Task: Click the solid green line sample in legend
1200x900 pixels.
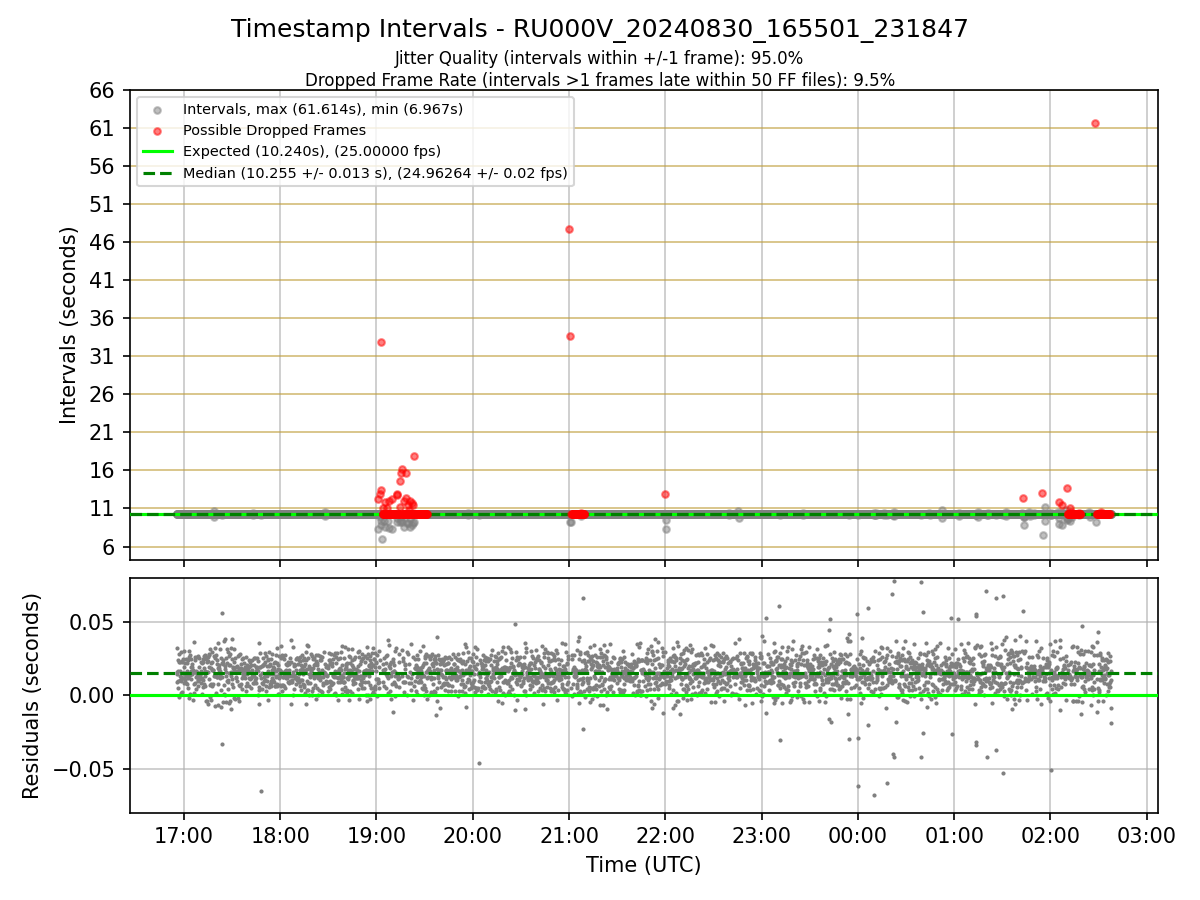Action: [158, 152]
